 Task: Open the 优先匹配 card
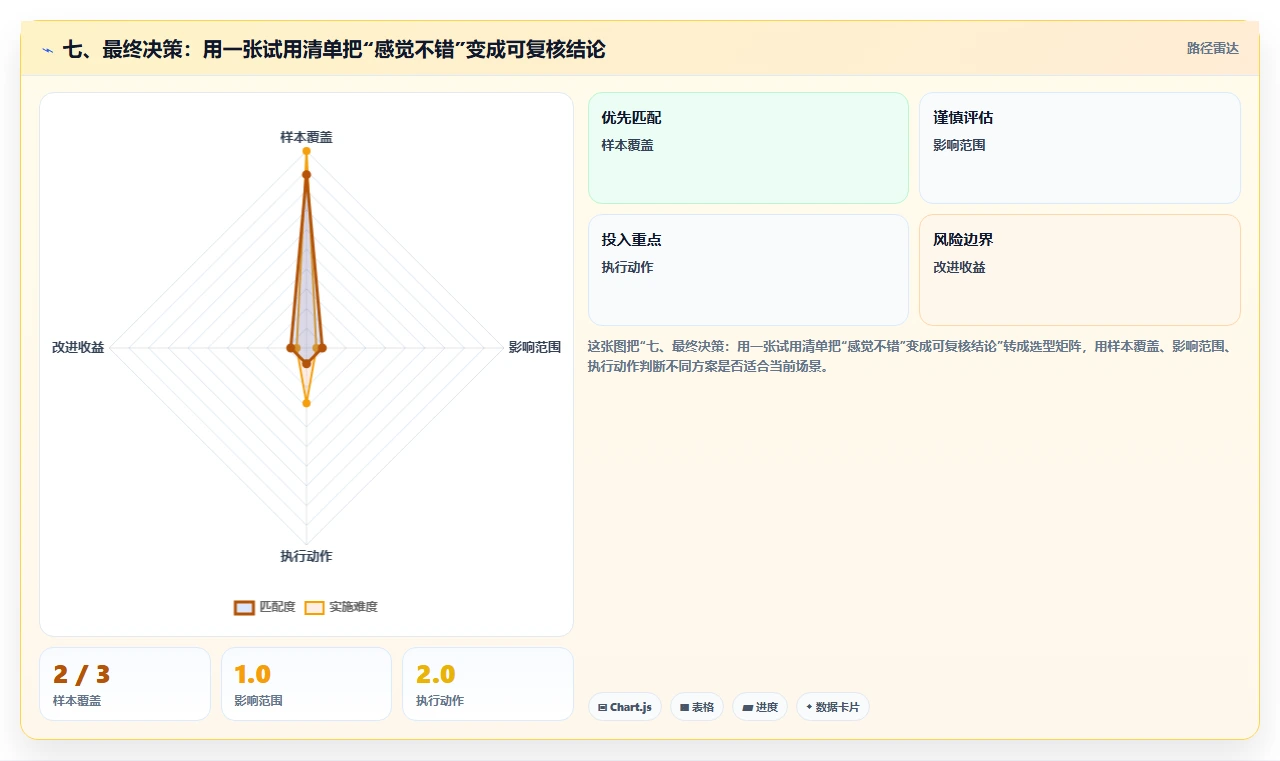(748, 148)
